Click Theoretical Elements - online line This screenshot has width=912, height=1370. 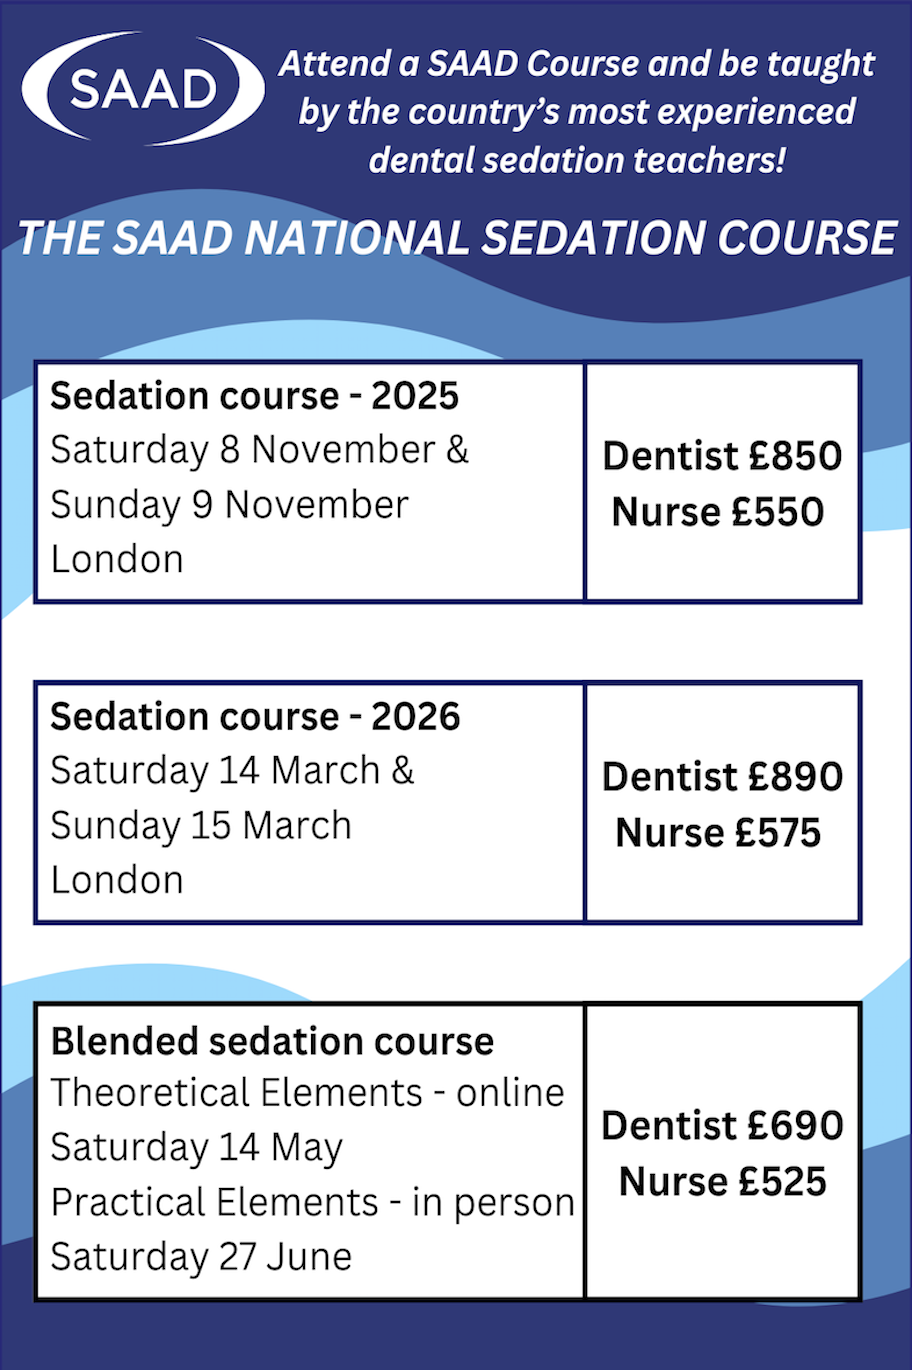tap(308, 1093)
